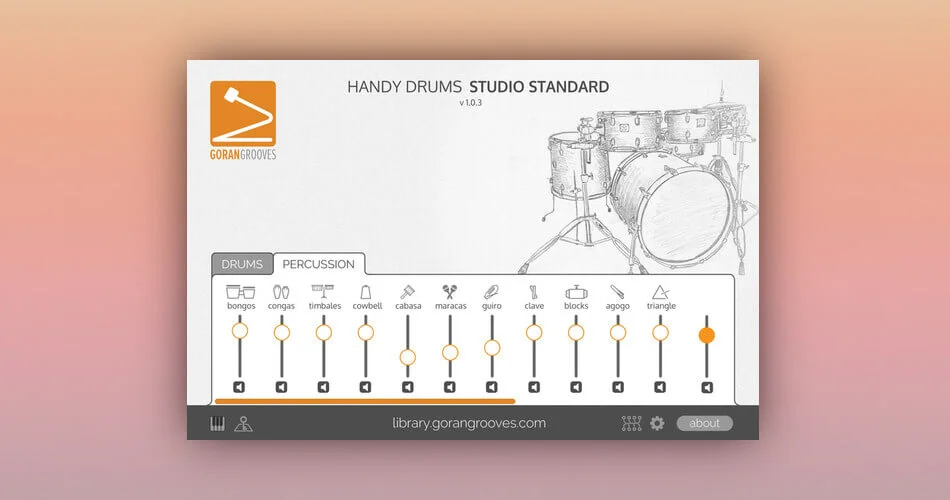Screen dimensions: 950x500
Task: Click the agogo instrument icon
Action: pos(617,292)
